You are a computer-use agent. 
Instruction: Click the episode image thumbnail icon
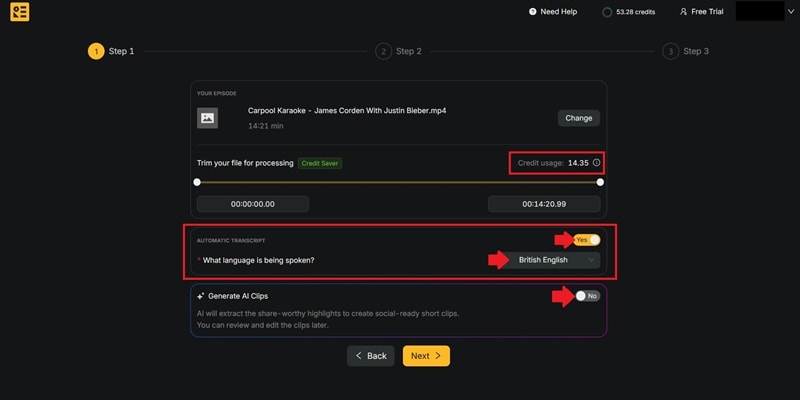coord(208,118)
